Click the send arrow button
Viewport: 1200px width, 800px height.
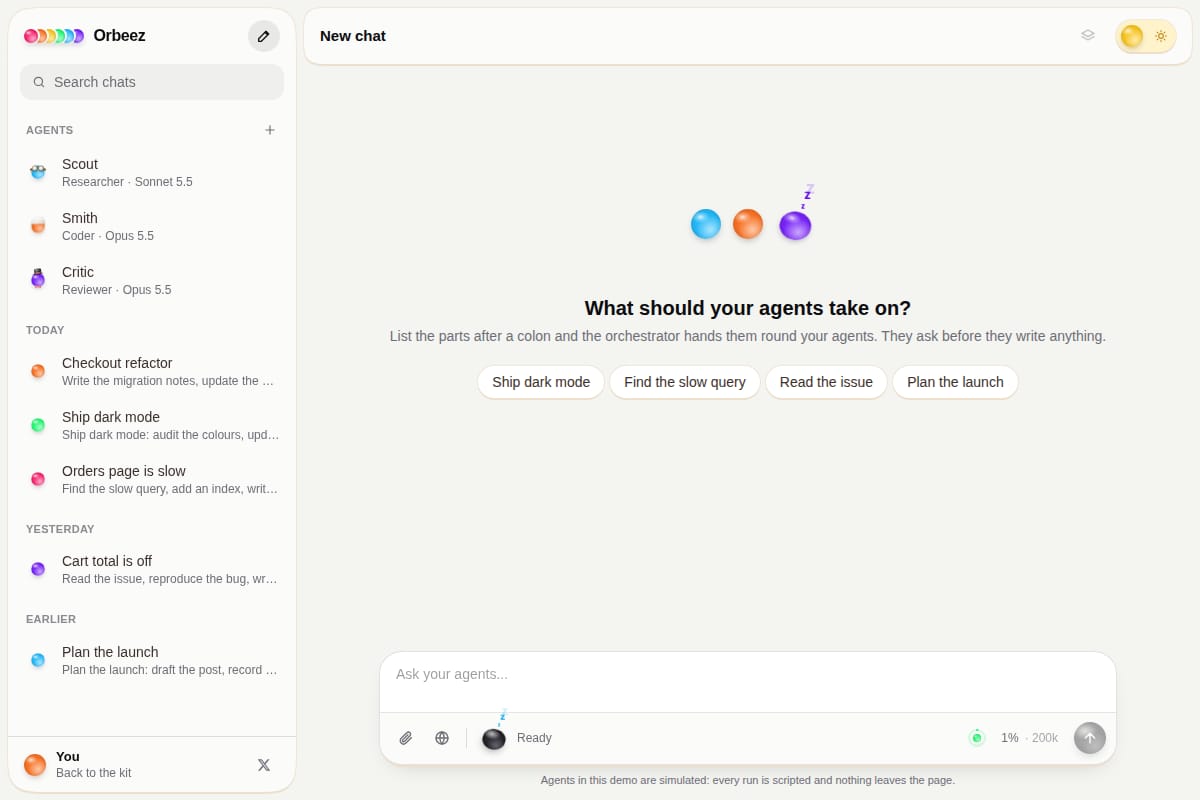pos(1090,738)
